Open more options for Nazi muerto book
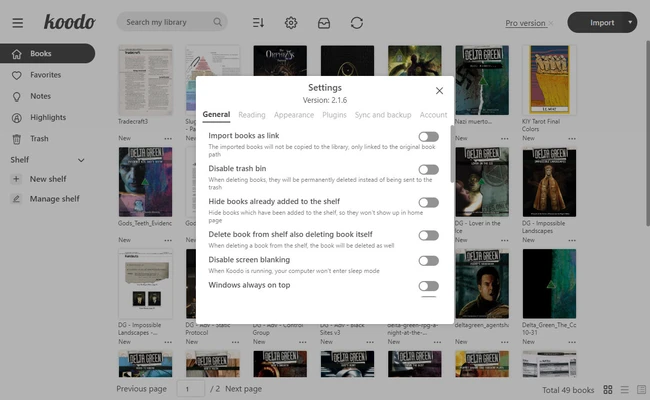650x400 pixels. (x=504, y=138)
